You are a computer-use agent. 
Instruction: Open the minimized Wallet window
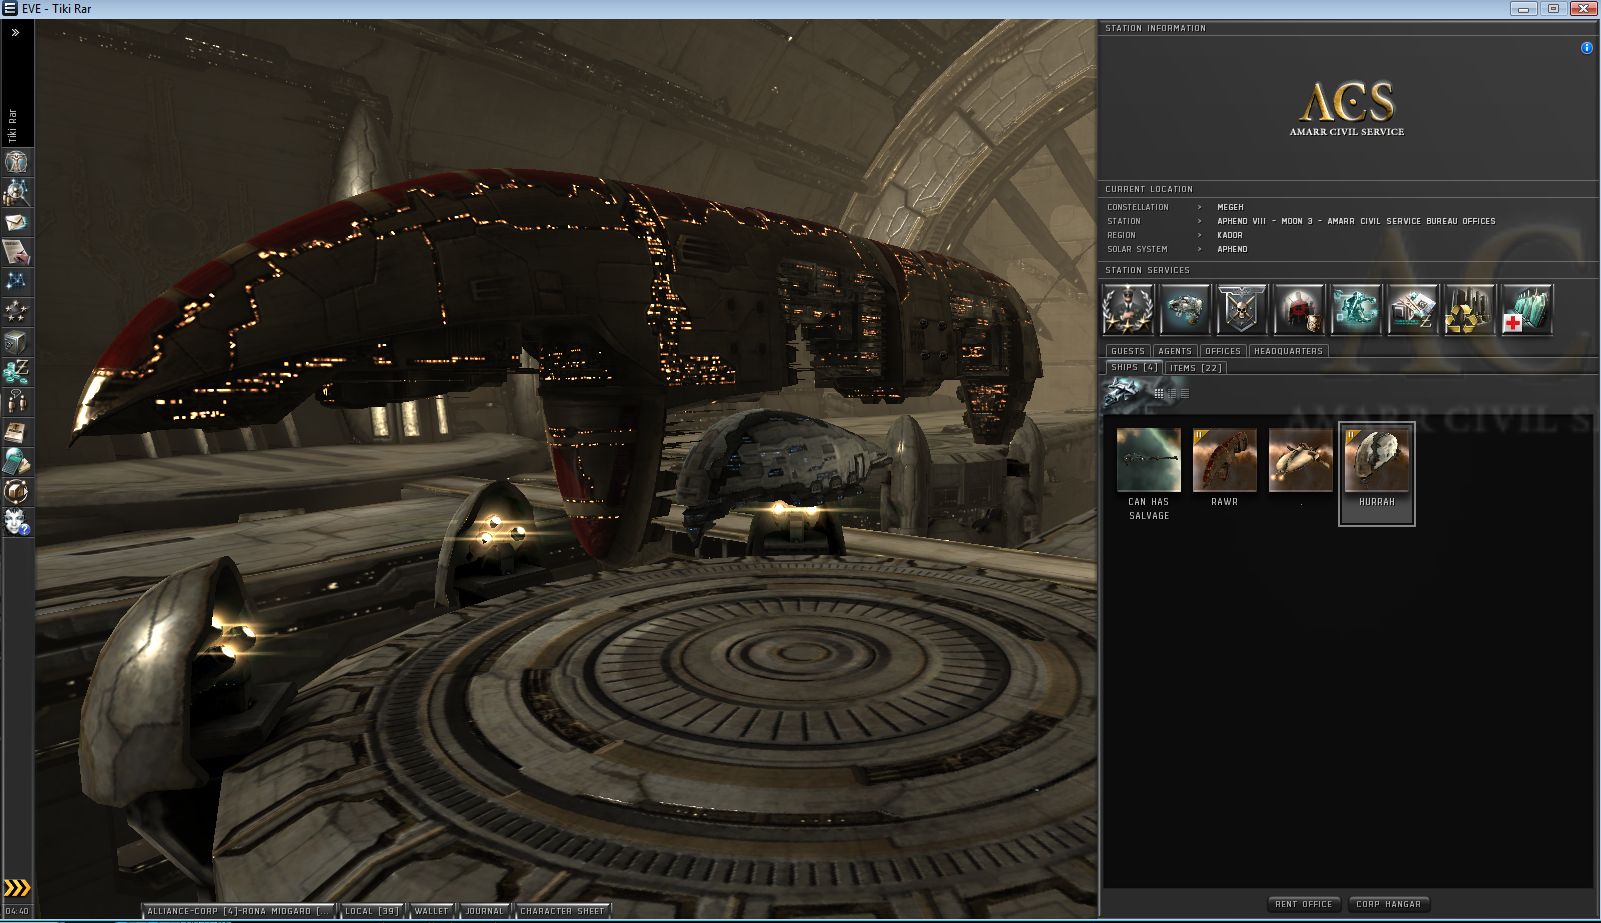[x=432, y=911]
